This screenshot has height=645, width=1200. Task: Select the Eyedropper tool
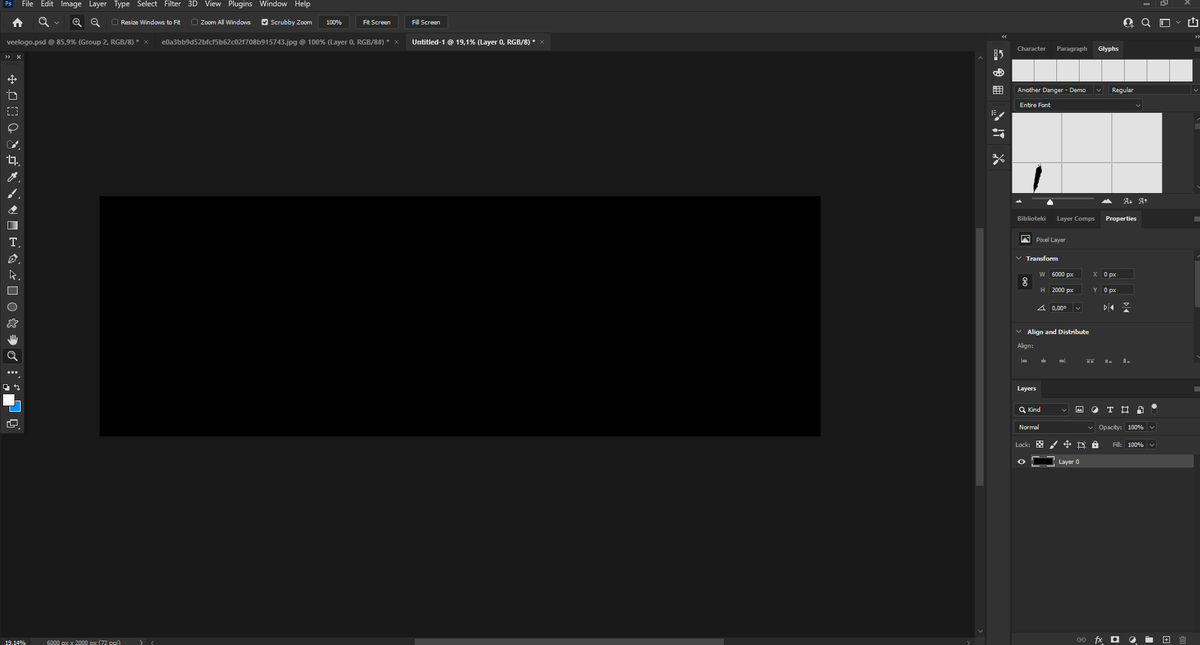[x=12, y=177]
